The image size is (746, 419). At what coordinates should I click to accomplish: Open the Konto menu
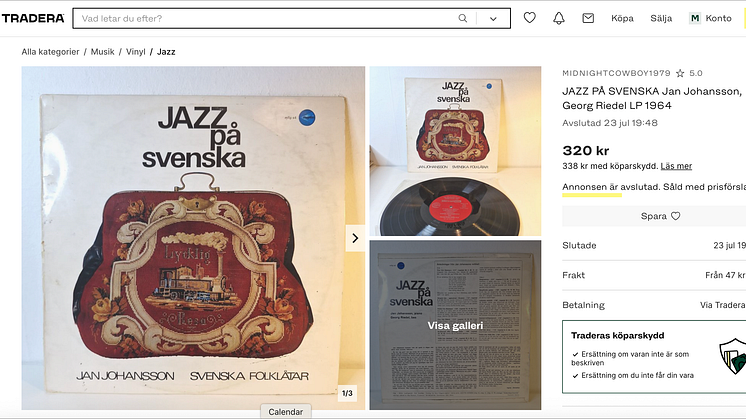(718, 18)
